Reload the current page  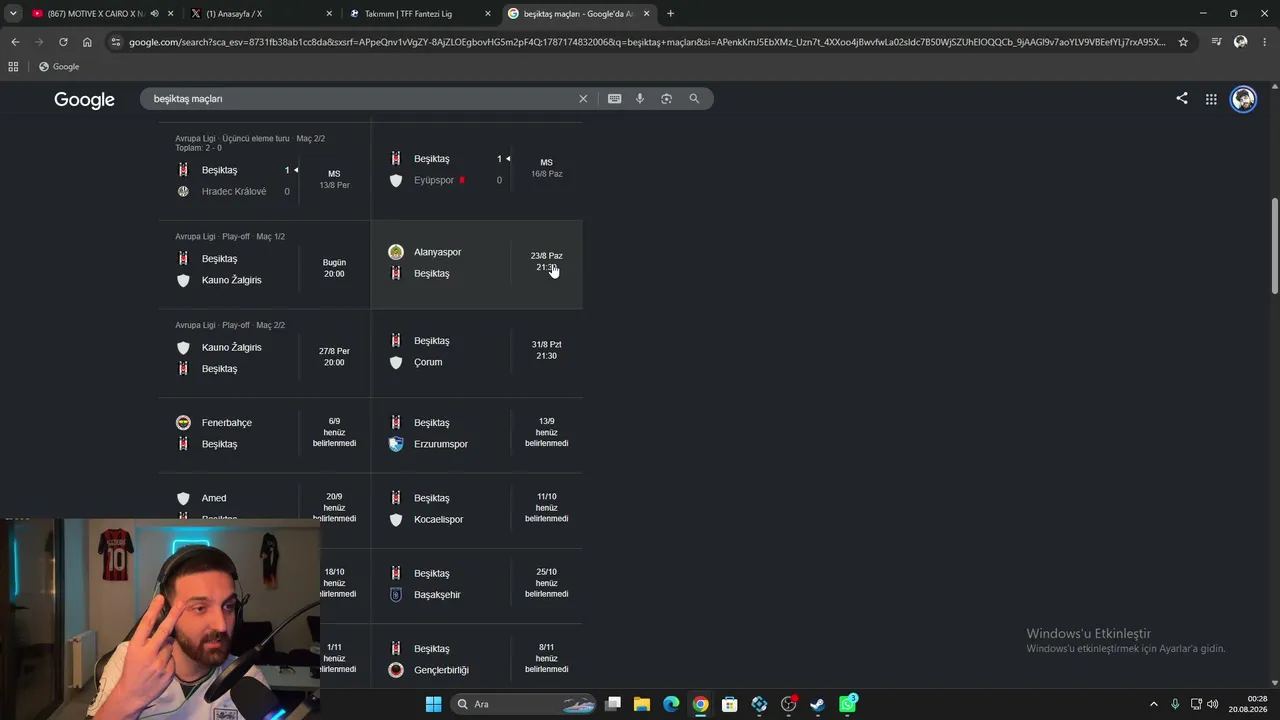pyautogui.click(x=63, y=42)
